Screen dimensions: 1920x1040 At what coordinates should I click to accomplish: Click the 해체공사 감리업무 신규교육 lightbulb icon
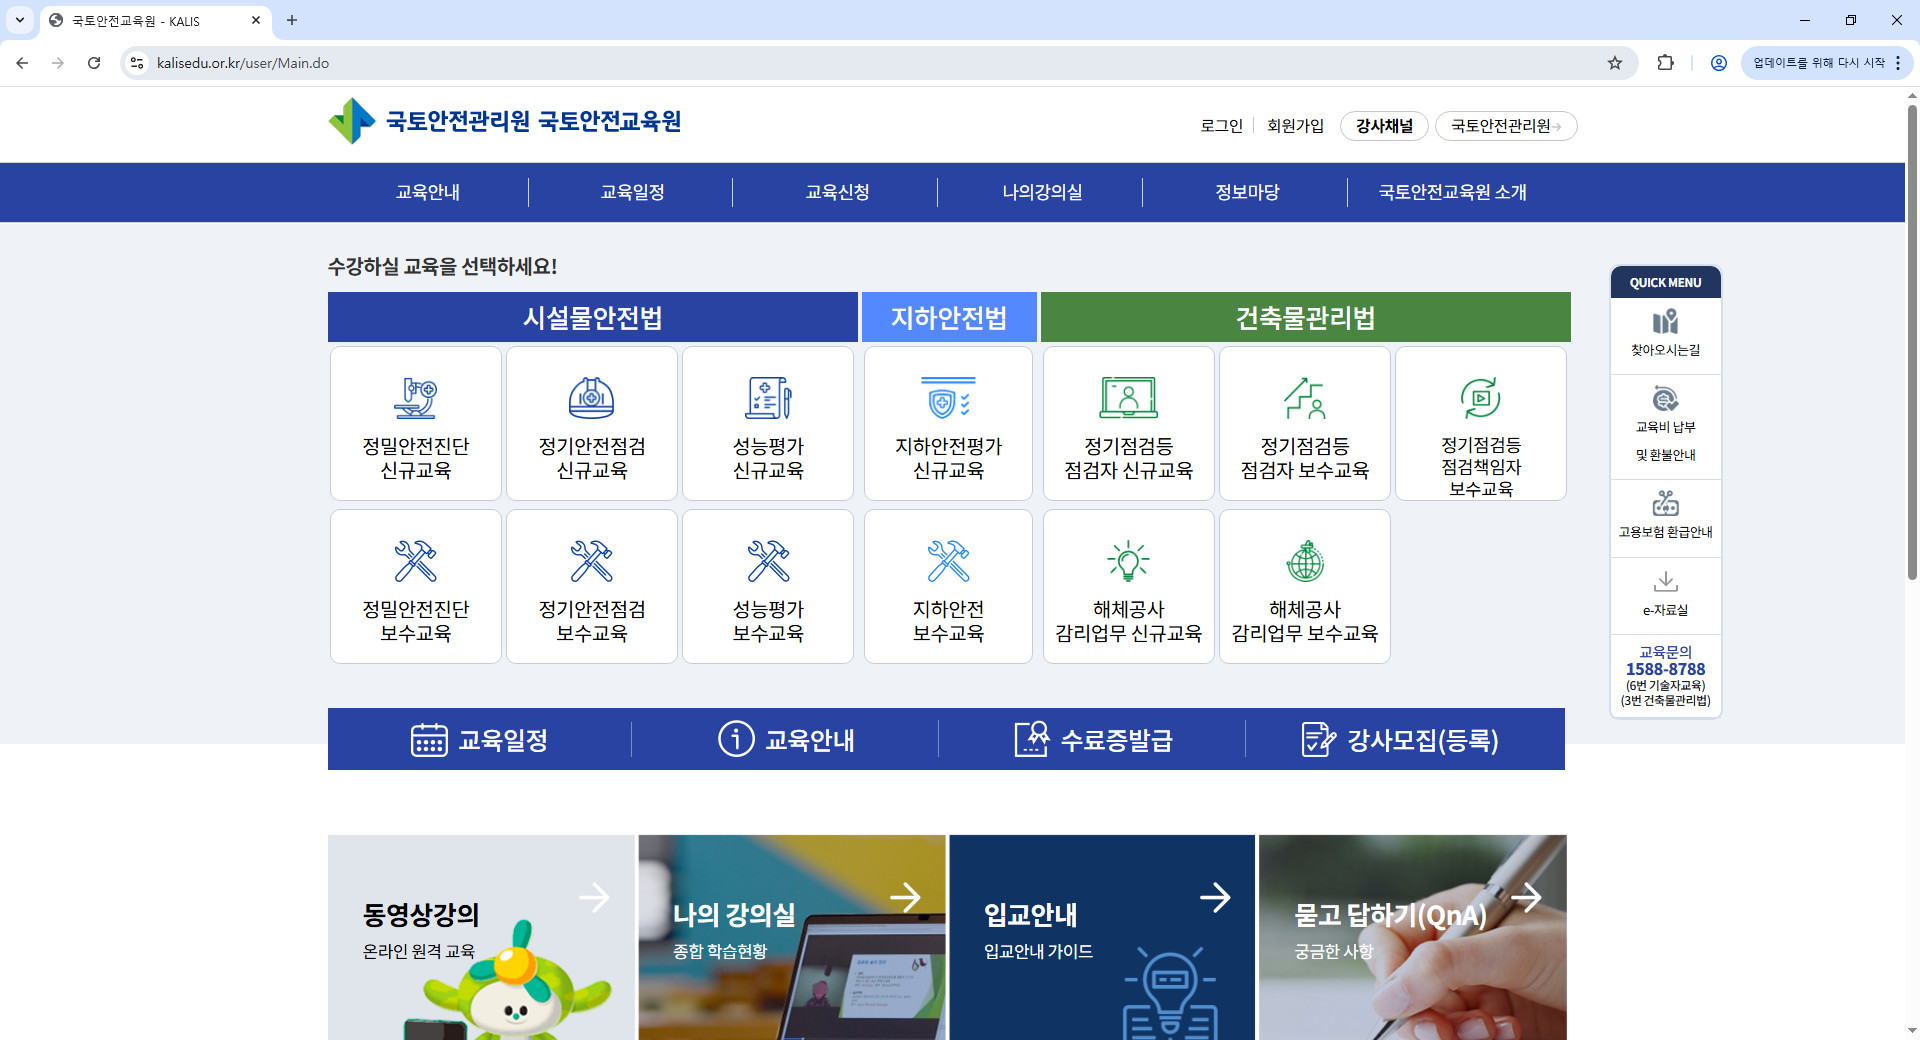1128,561
